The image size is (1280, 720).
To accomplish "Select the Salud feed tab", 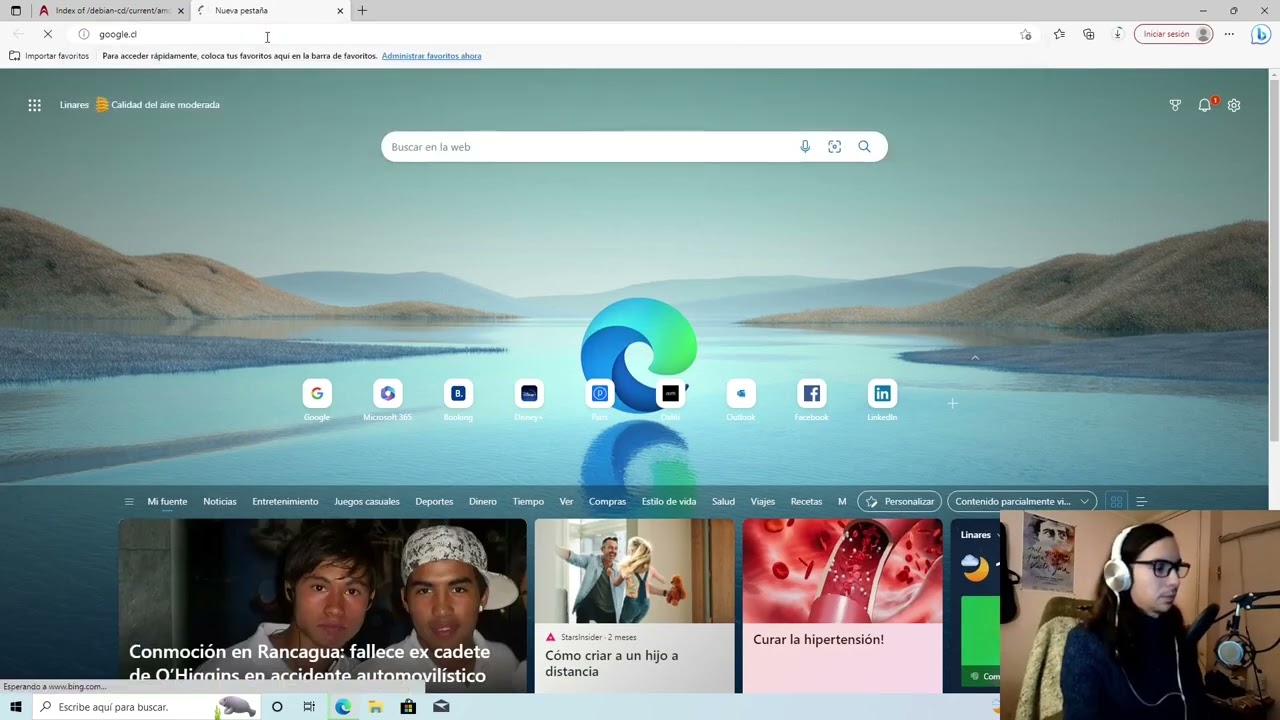I will coord(723,502).
